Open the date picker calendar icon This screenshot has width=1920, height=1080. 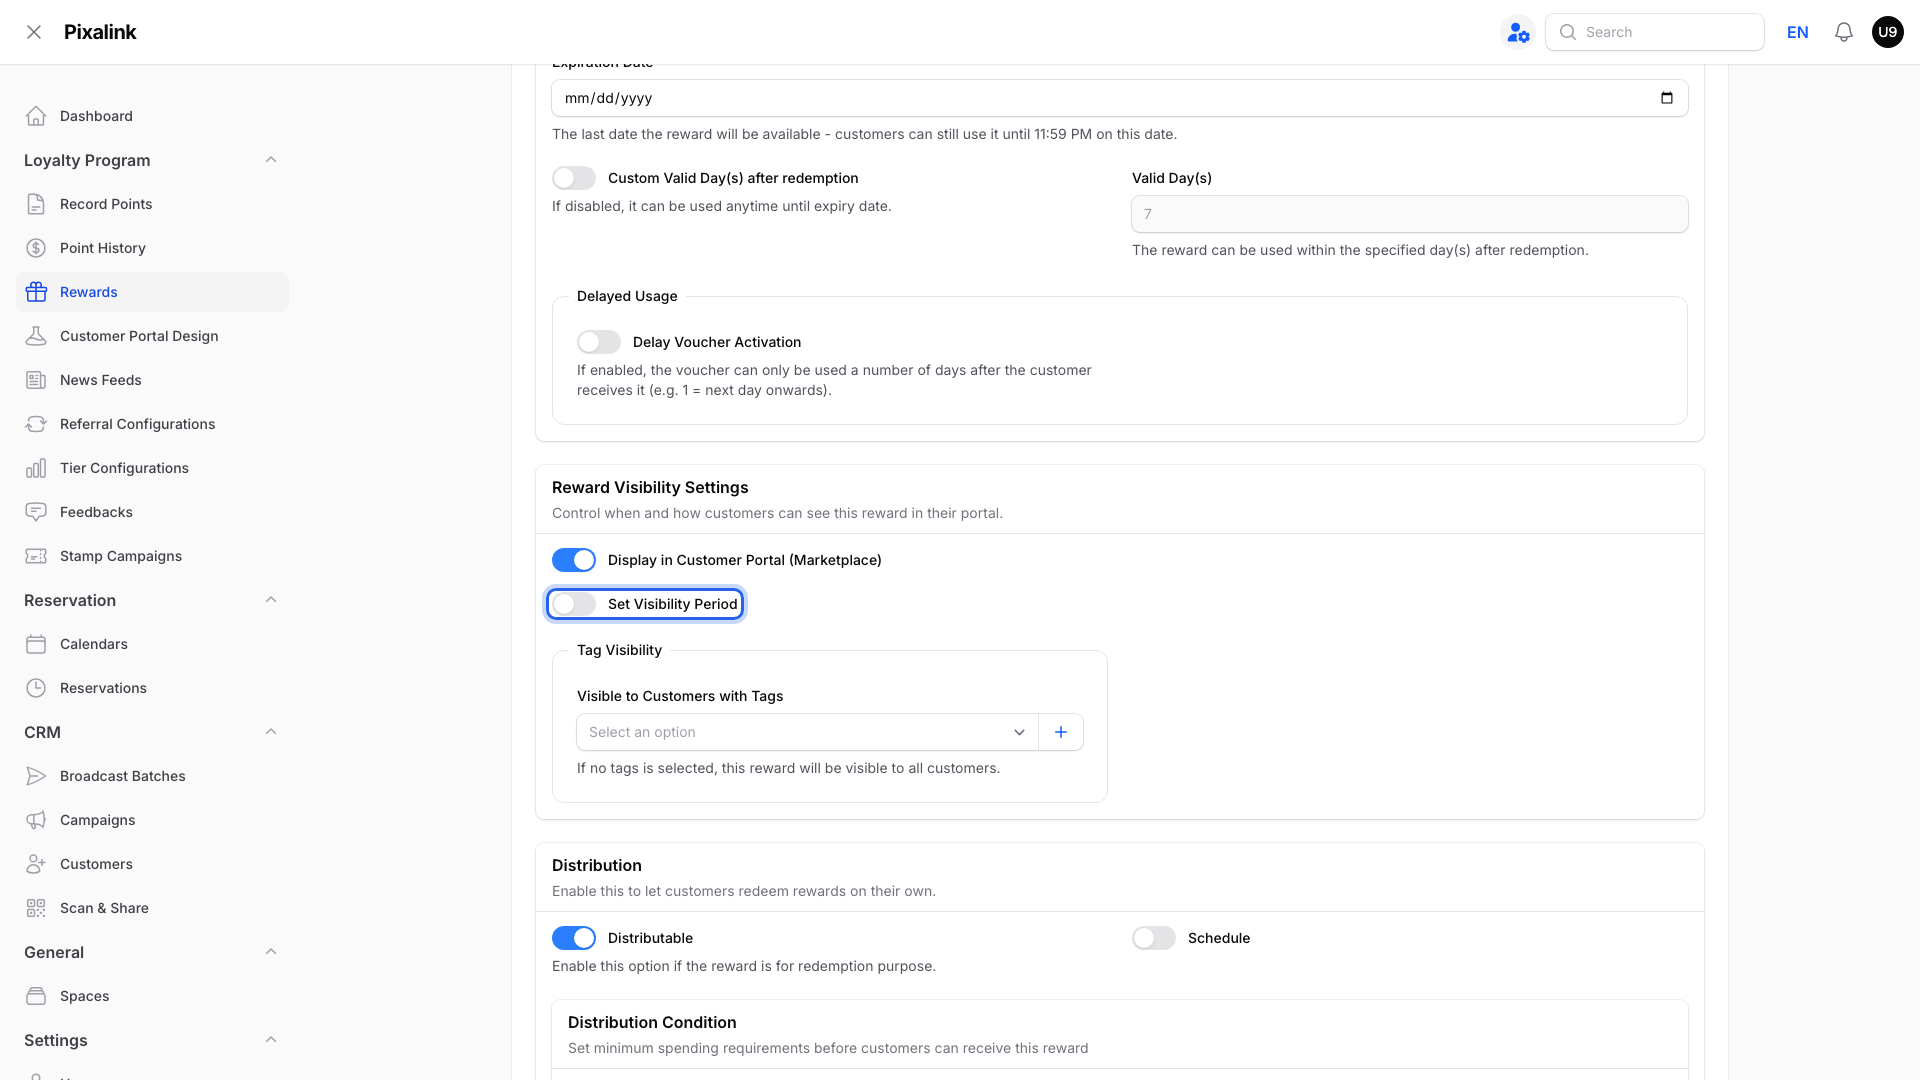pos(1667,98)
